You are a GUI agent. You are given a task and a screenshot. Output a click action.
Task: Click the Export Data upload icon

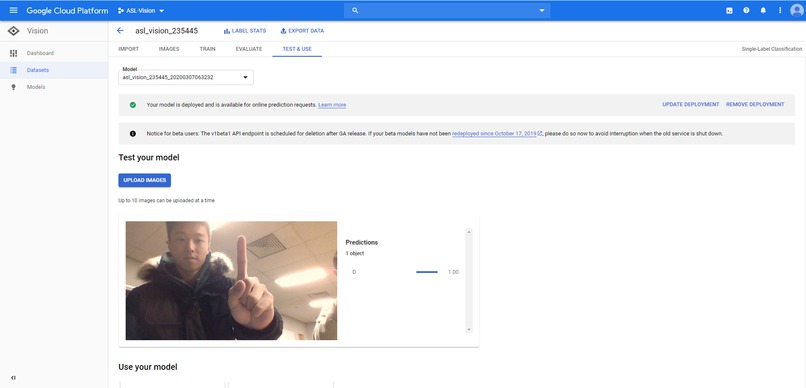(x=283, y=31)
